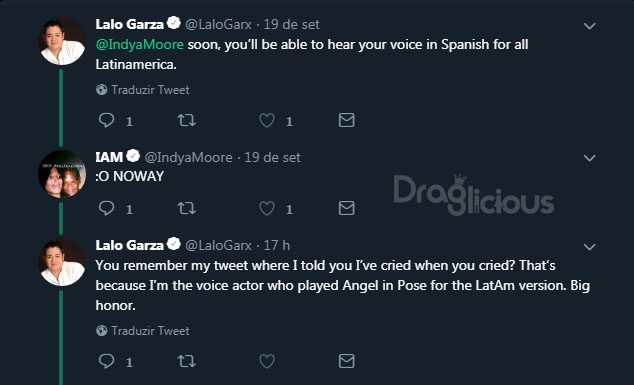Screen dimensions: 634x385
Task: View Lalo Garza's avatar on top tweet
Action: click(x=62, y=41)
